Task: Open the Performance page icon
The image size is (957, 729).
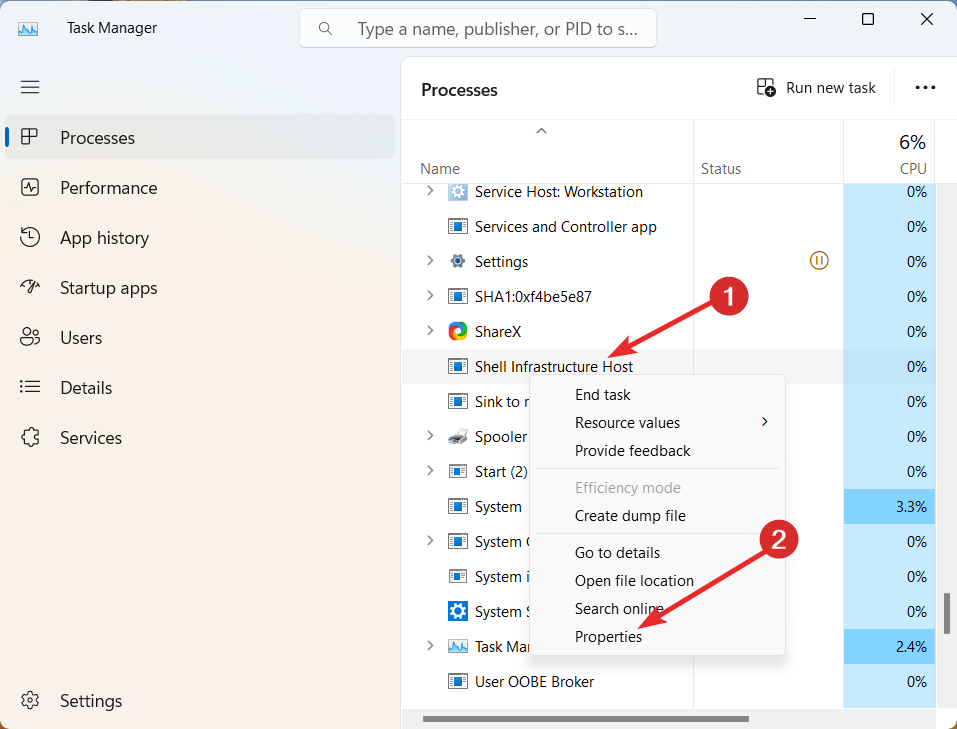Action: coord(30,188)
